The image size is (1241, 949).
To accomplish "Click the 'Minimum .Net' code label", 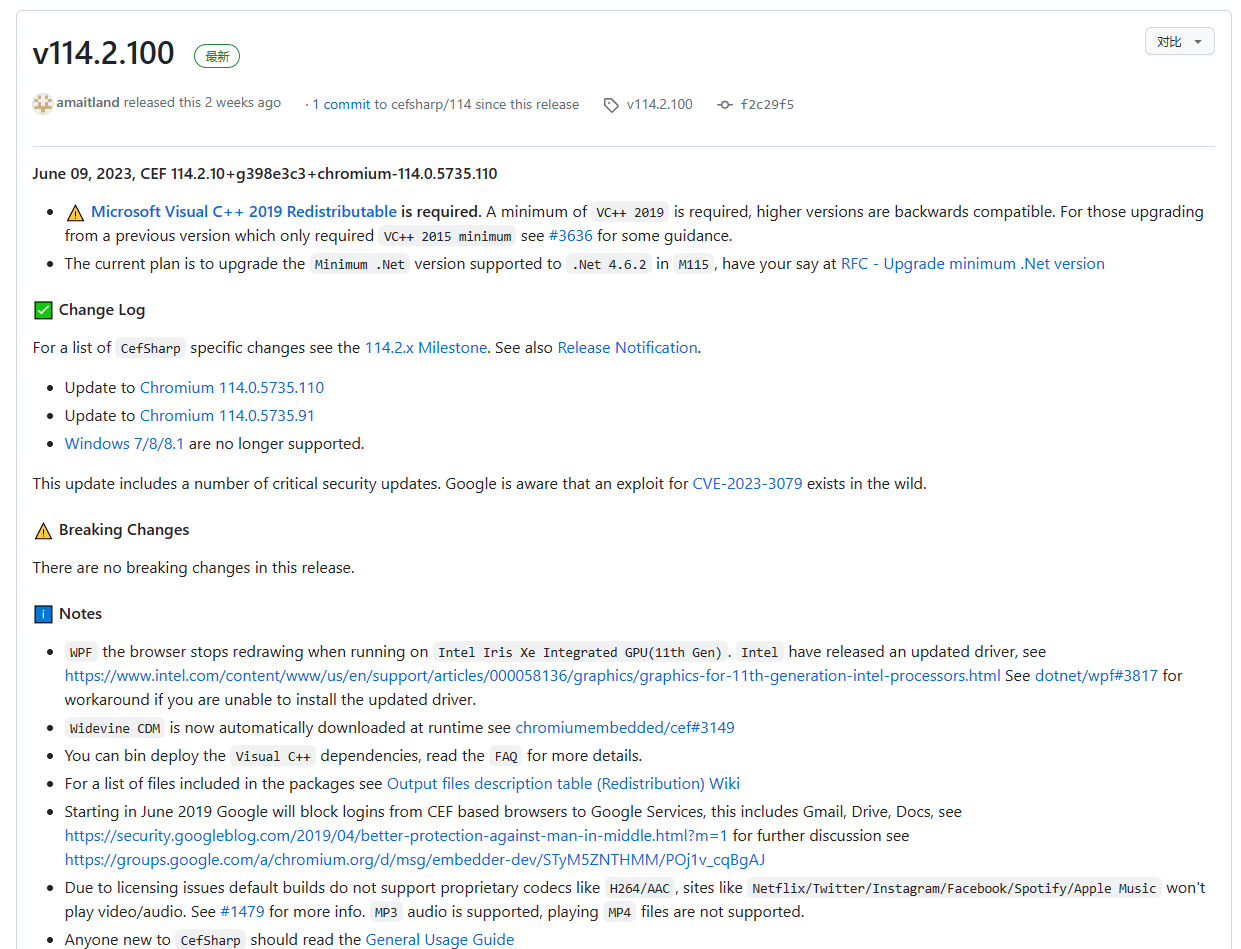I will click(360, 265).
